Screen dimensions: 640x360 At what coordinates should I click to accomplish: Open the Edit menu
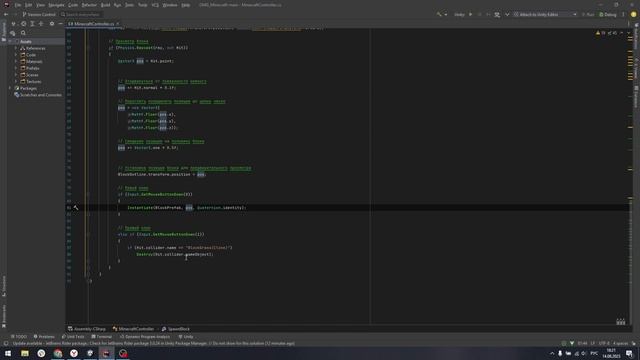click(x=28, y=5)
